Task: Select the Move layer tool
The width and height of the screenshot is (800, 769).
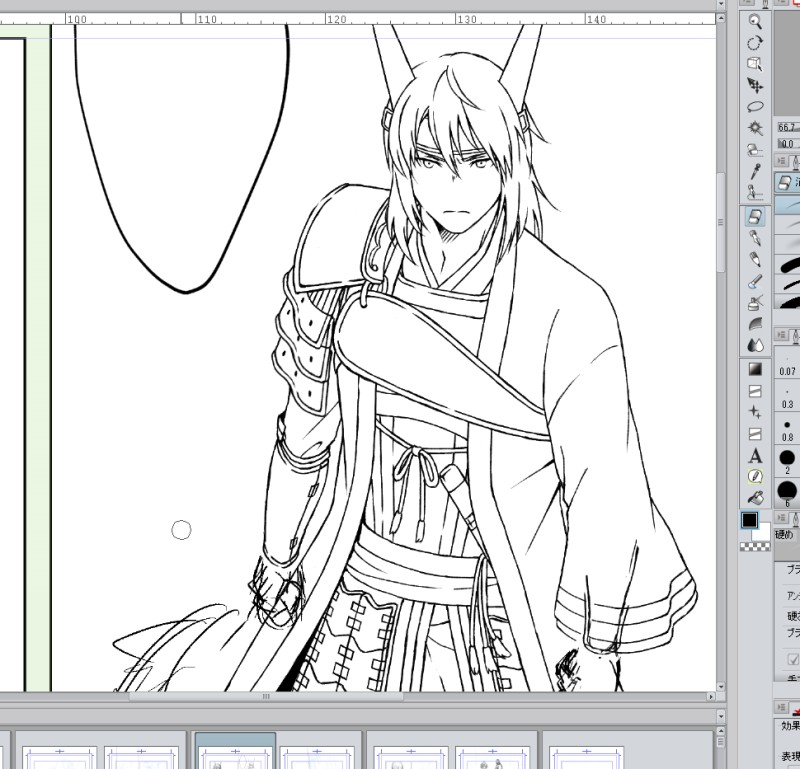Action: click(755, 85)
